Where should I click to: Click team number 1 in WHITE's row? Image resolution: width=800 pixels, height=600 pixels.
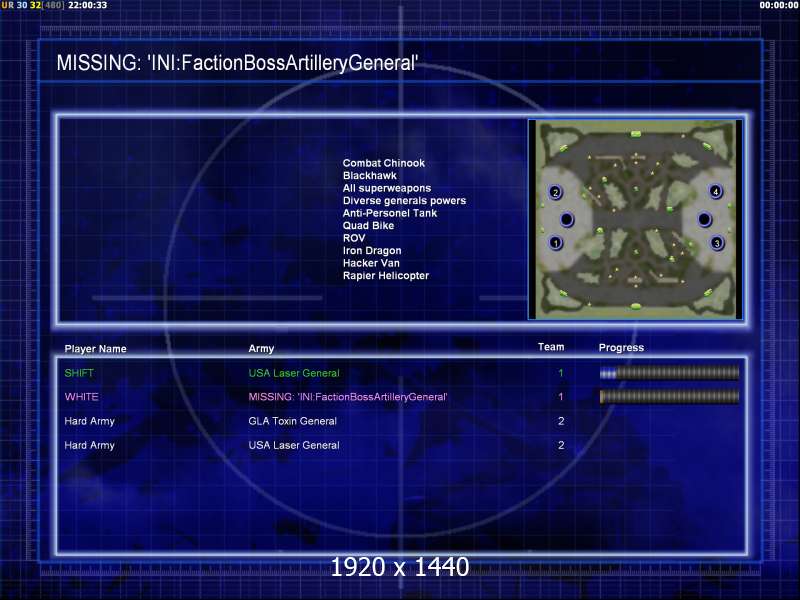point(561,396)
